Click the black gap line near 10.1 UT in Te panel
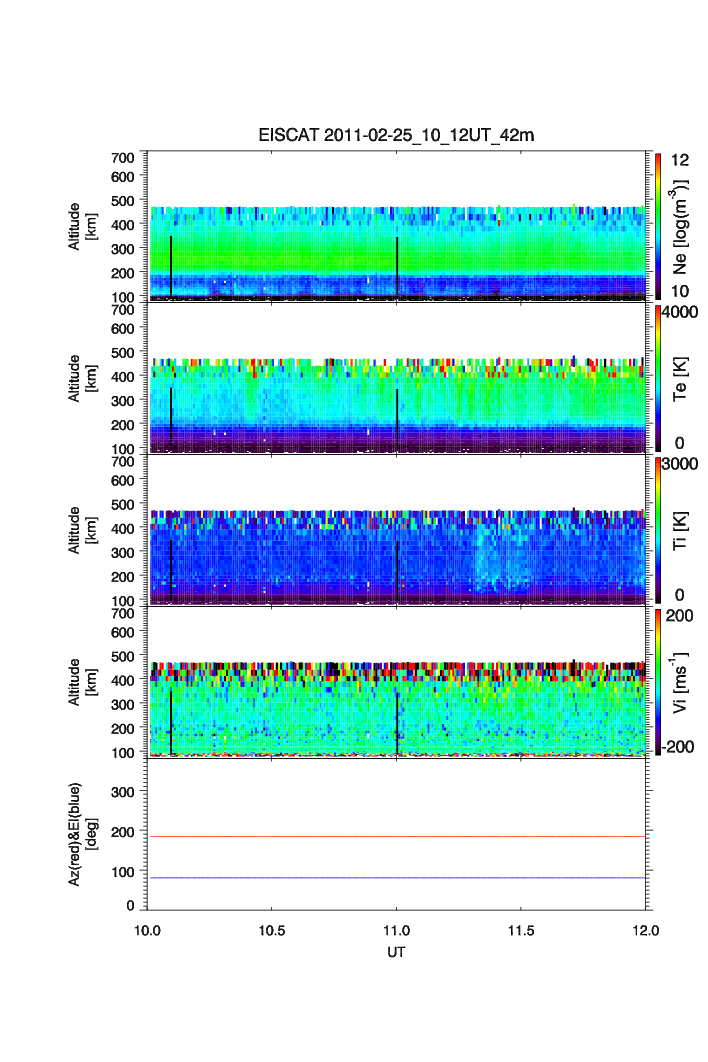Screen dimensions: 708x1062 pyautogui.click(x=171, y=416)
